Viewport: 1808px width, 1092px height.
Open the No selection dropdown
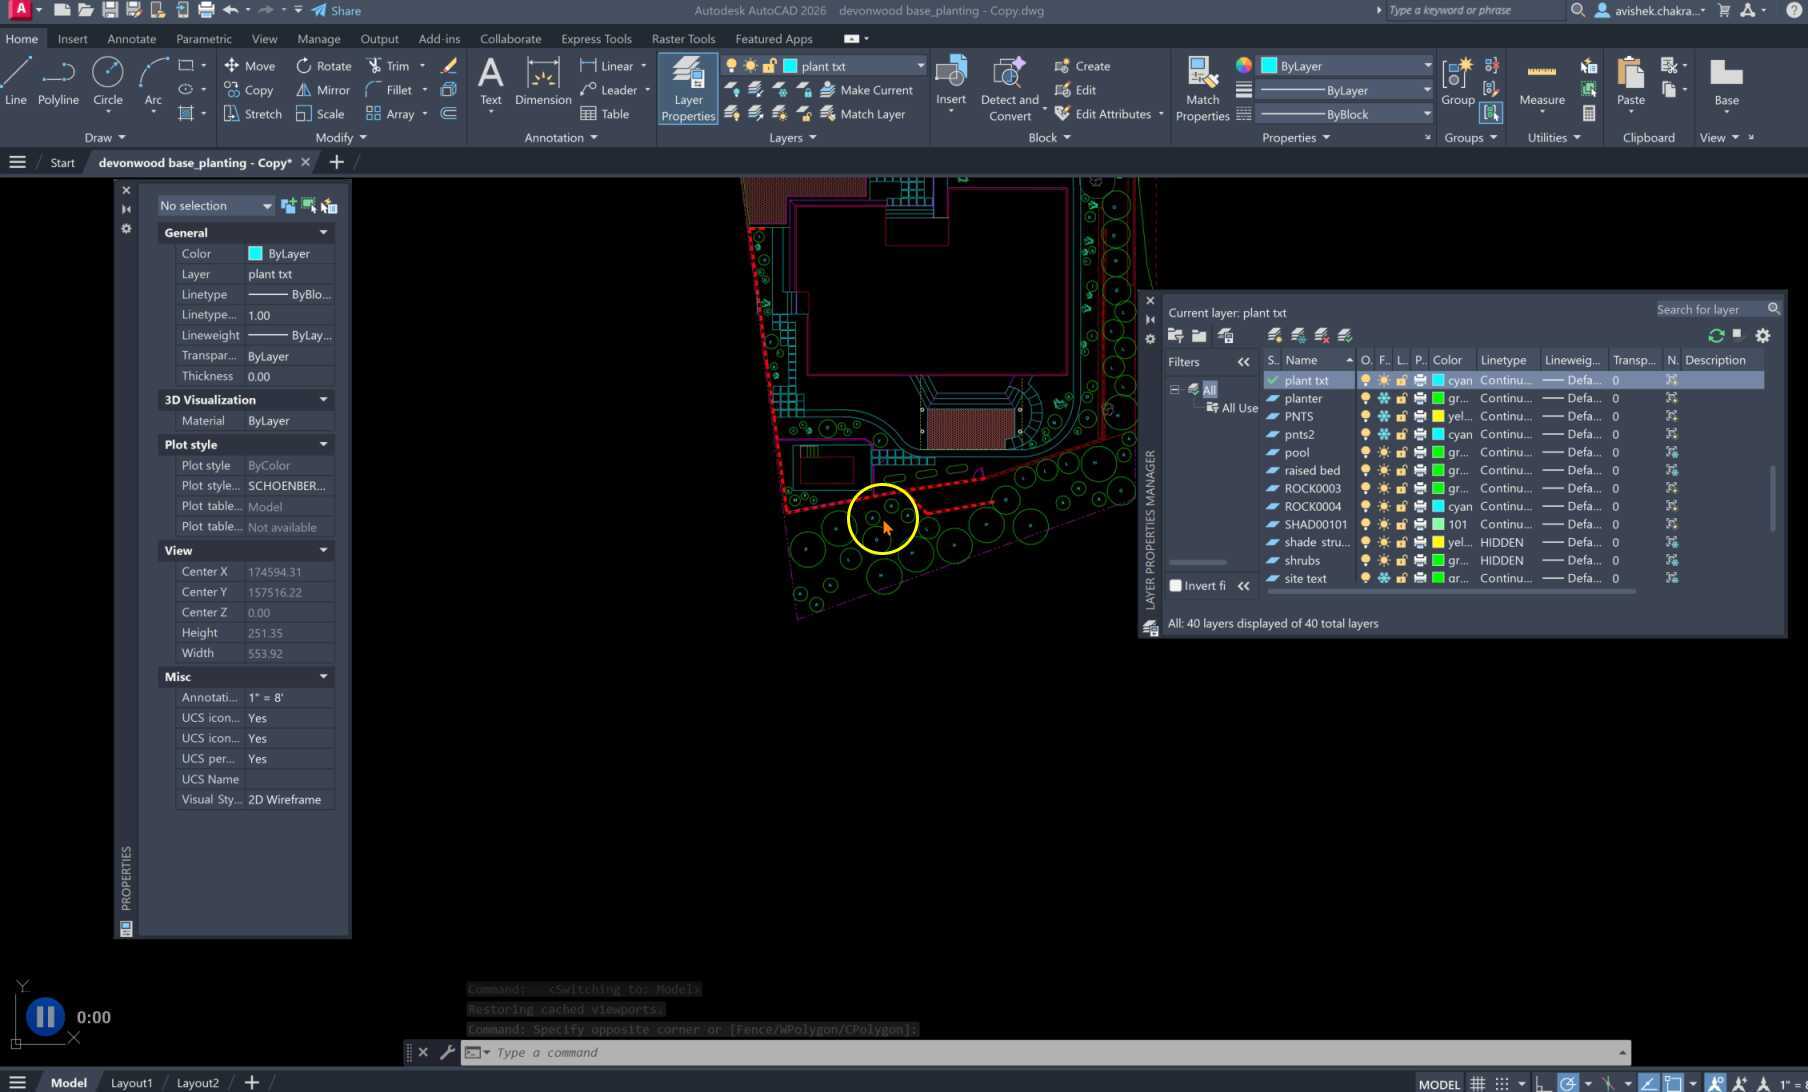tap(215, 206)
